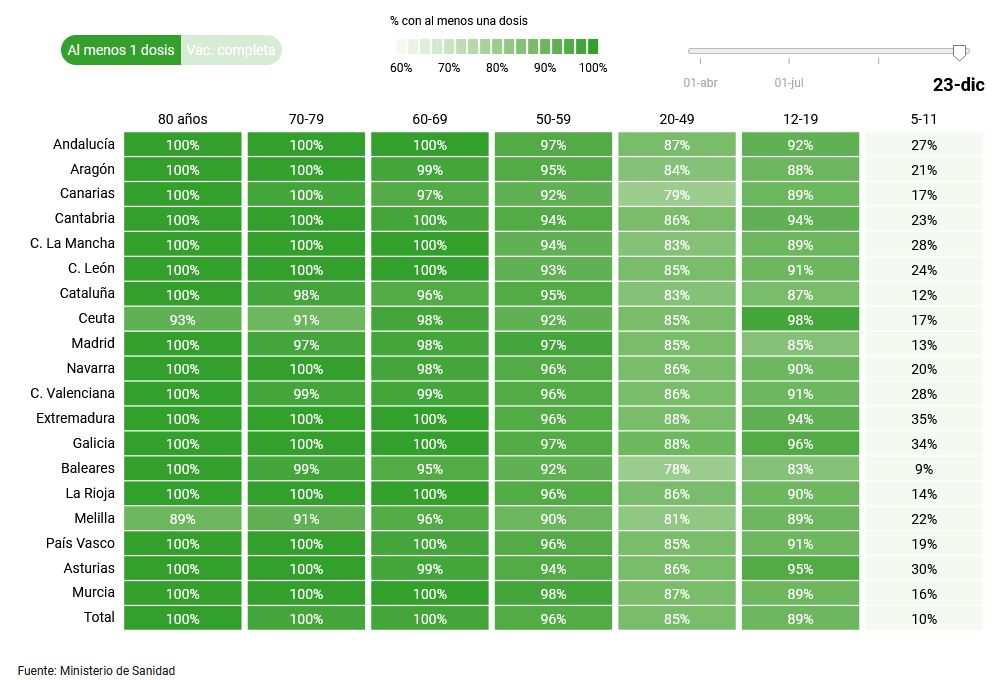Click the Melilla row label
The height and width of the screenshot is (680, 1001).
pyautogui.click(x=94, y=518)
